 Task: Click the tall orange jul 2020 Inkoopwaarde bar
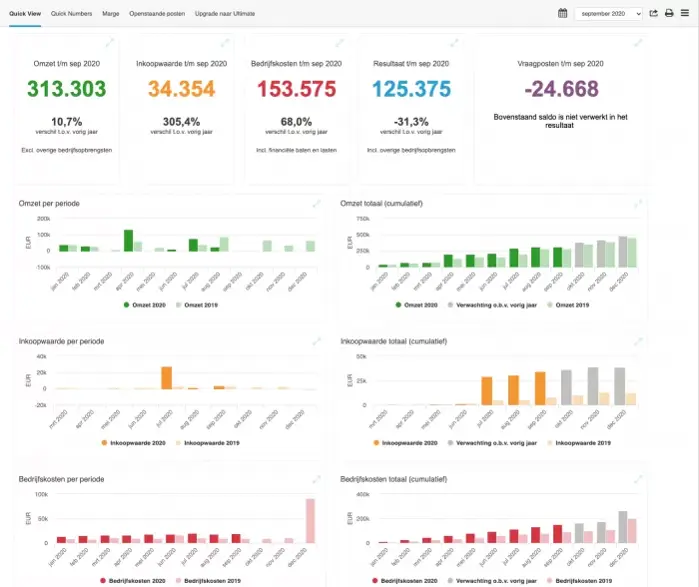[166, 377]
